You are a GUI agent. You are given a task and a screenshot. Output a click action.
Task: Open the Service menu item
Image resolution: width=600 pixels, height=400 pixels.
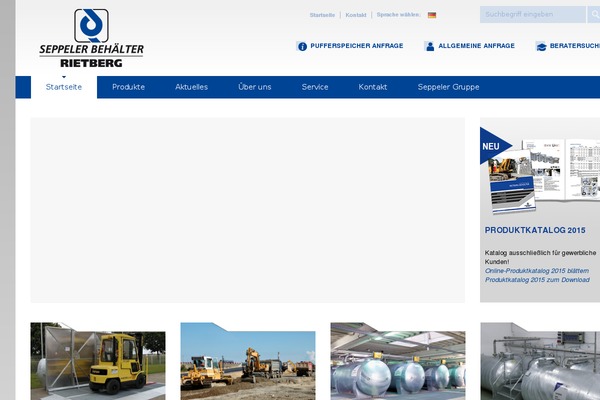click(x=315, y=87)
